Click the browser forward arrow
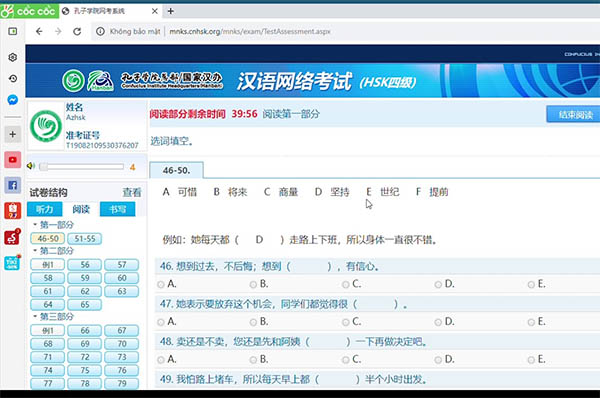This screenshot has width=600, height=398. click(58, 31)
